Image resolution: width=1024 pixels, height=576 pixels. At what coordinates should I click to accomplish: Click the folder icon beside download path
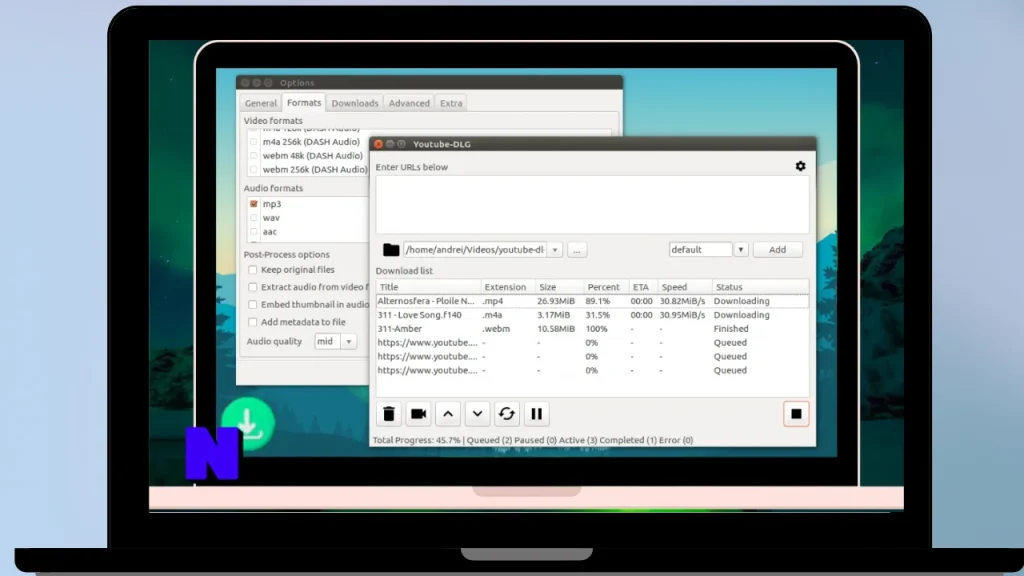391,249
